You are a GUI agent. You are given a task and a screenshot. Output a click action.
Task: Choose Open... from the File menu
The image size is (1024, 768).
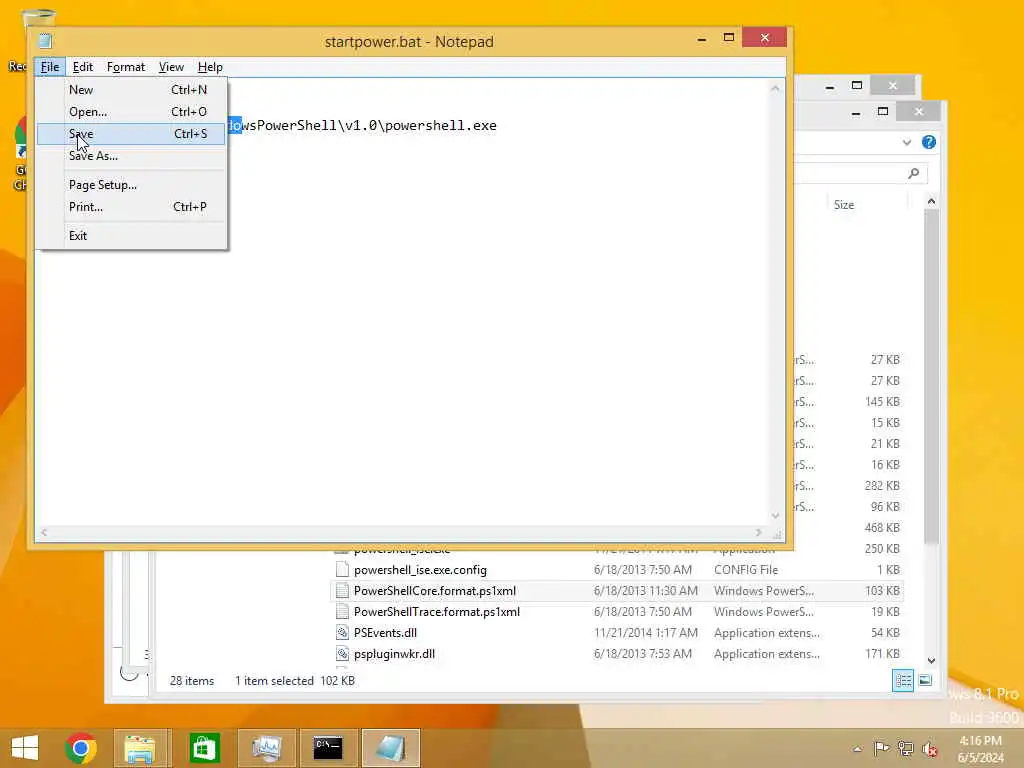tap(131, 112)
